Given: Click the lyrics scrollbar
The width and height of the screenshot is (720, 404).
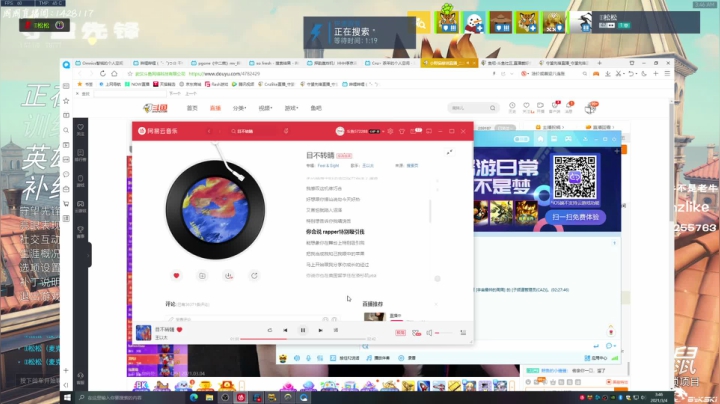Looking at the screenshot, I should click(x=430, y=211).
